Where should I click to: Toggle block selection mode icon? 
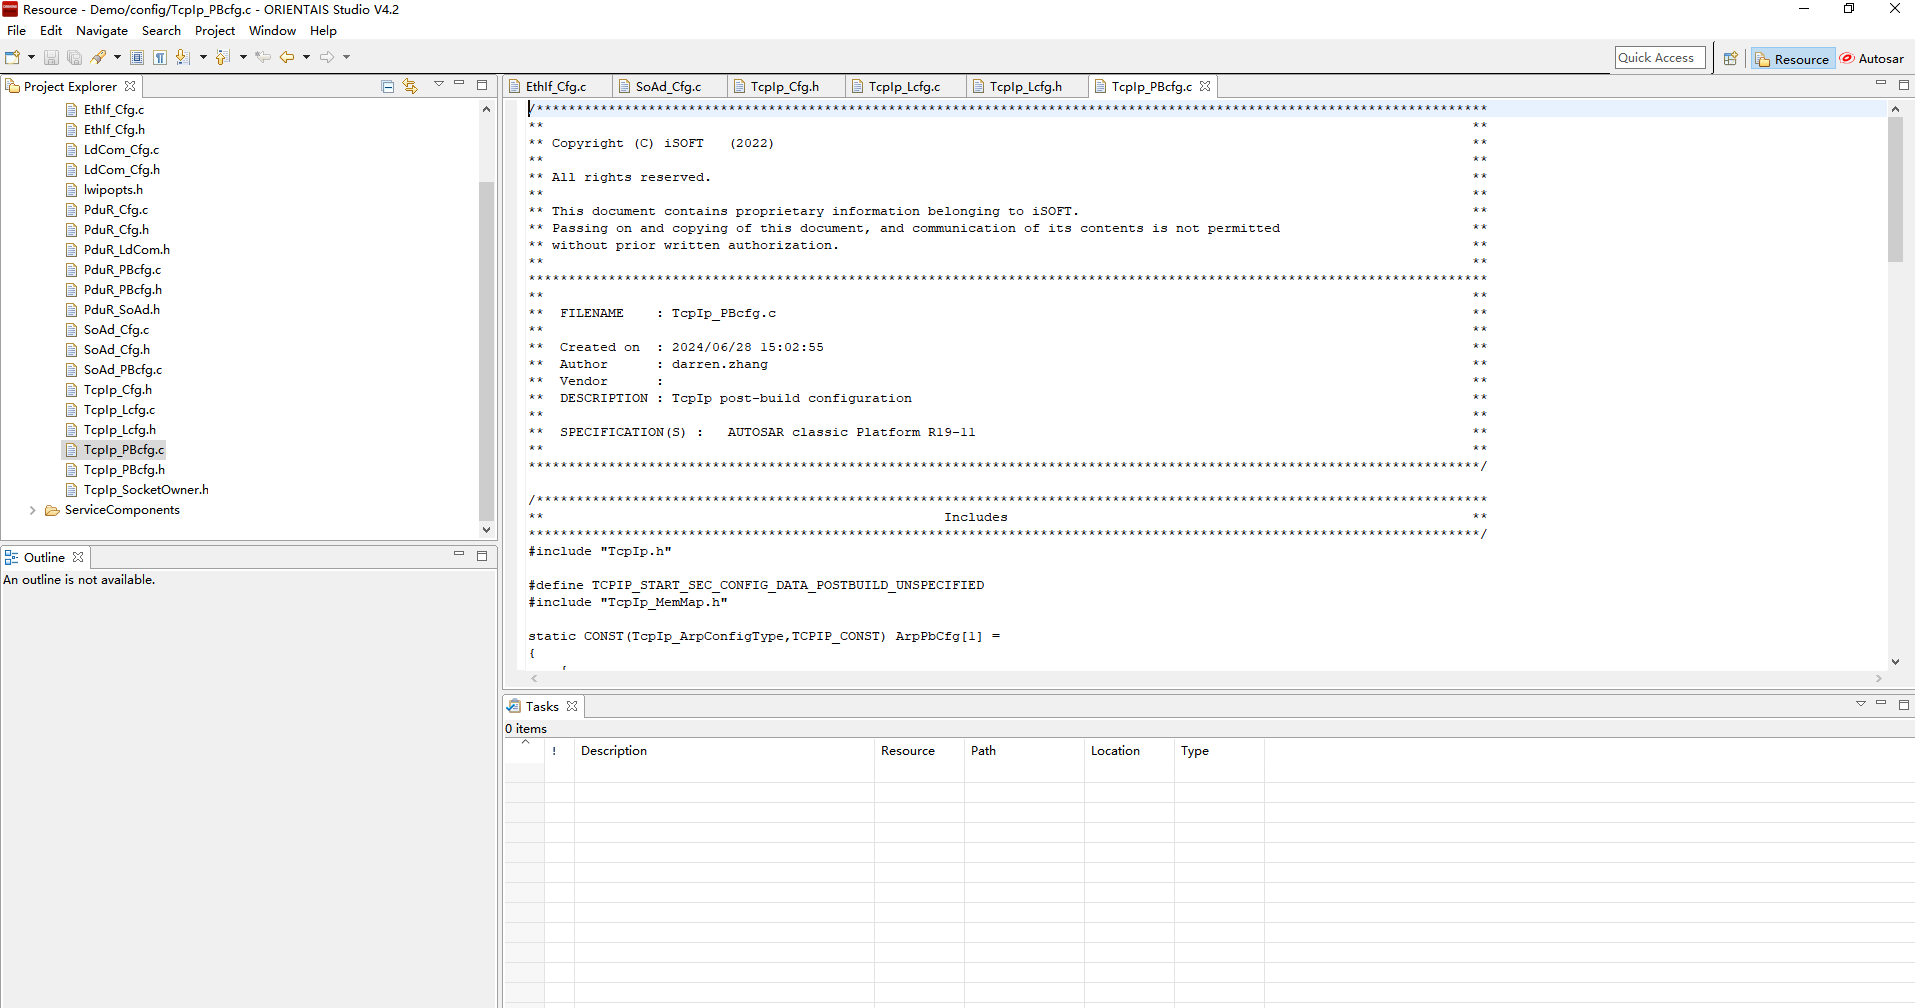(x=137, y=57)
